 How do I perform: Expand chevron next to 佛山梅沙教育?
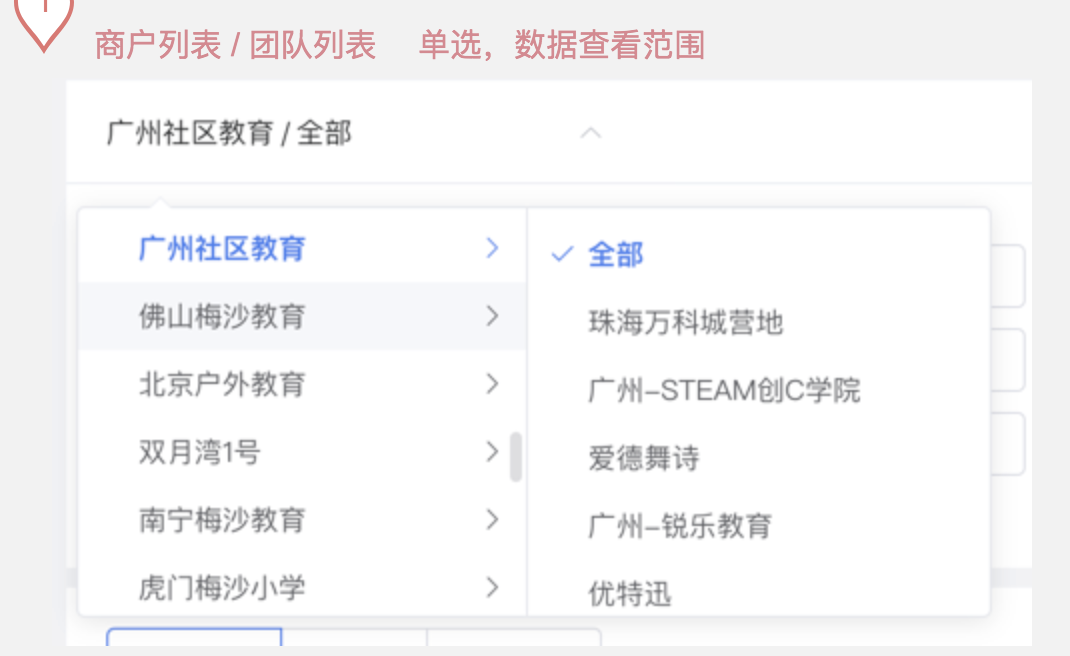pyautogui.click(x=491, y=317)
